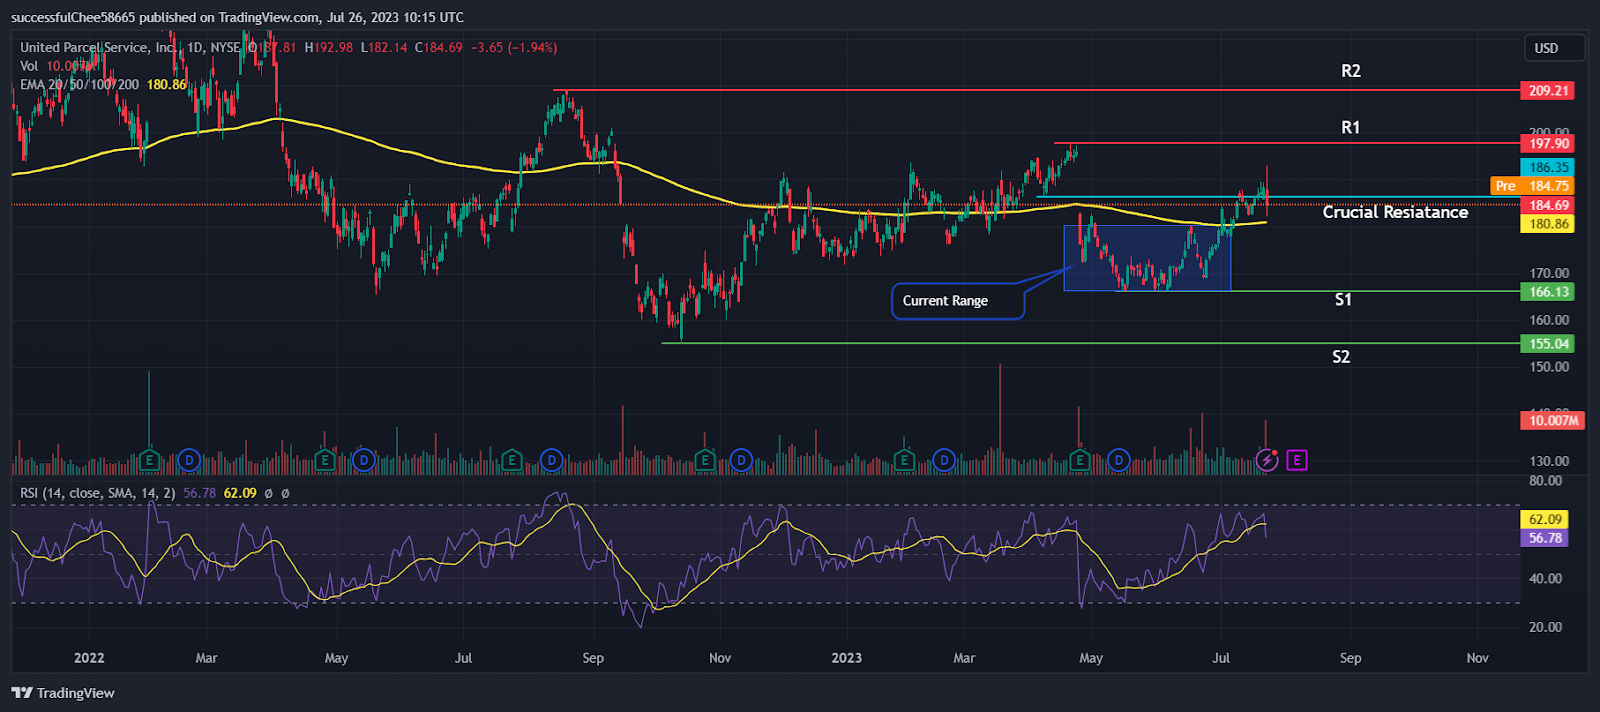Click the 80.00 level on the RSI scale

click(1545, 481)
